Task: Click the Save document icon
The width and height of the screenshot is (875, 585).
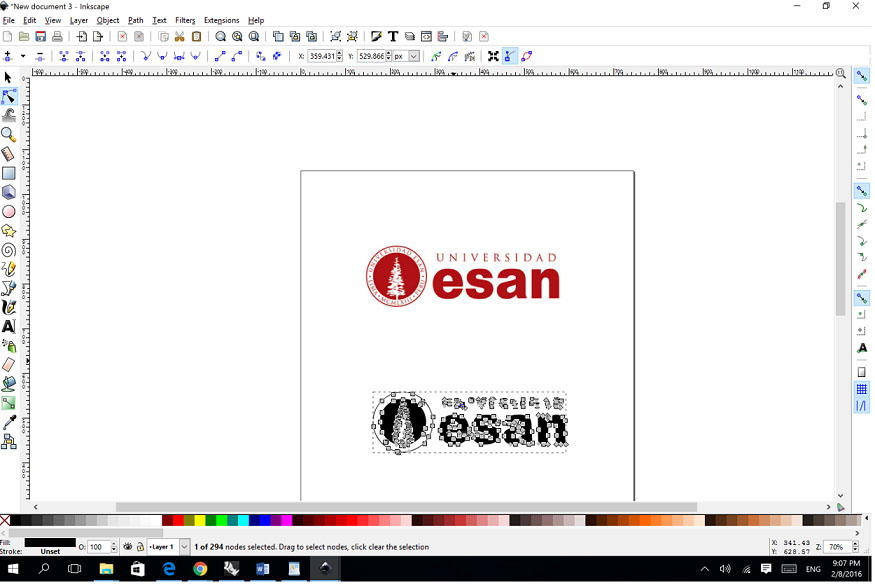Action: click(x=41, y=37)
